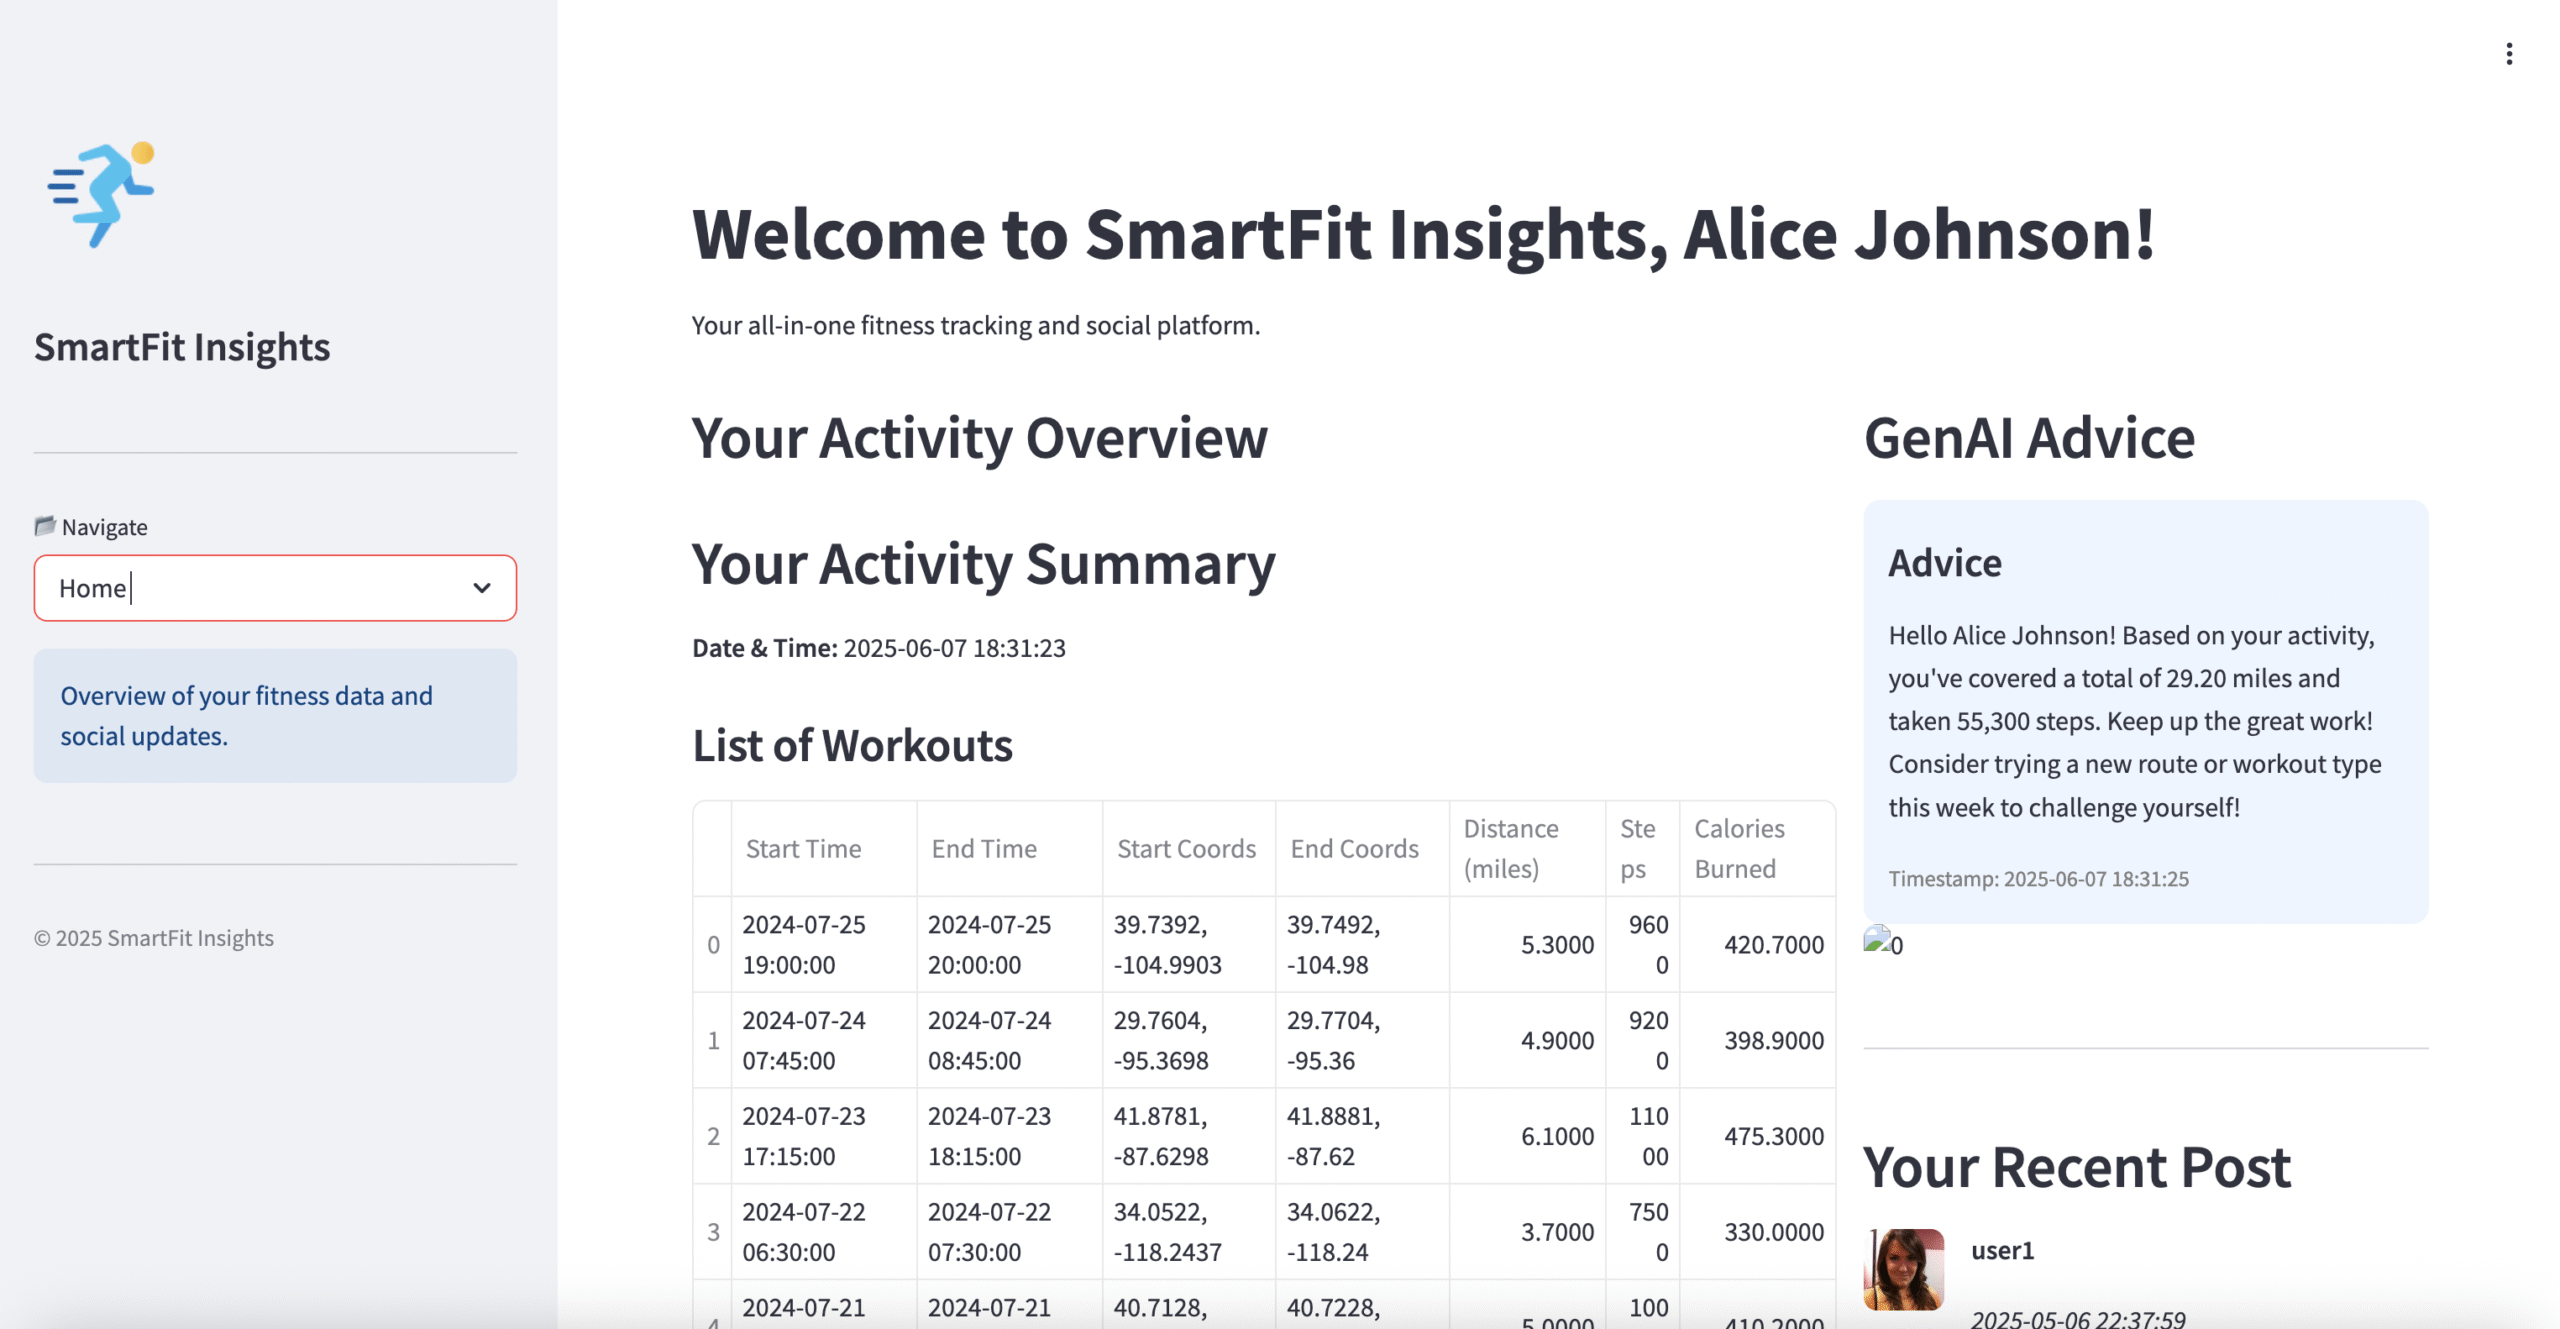Click the End Coords column header
This screenshot has height=1329, width=2560.
[1354, 849]
